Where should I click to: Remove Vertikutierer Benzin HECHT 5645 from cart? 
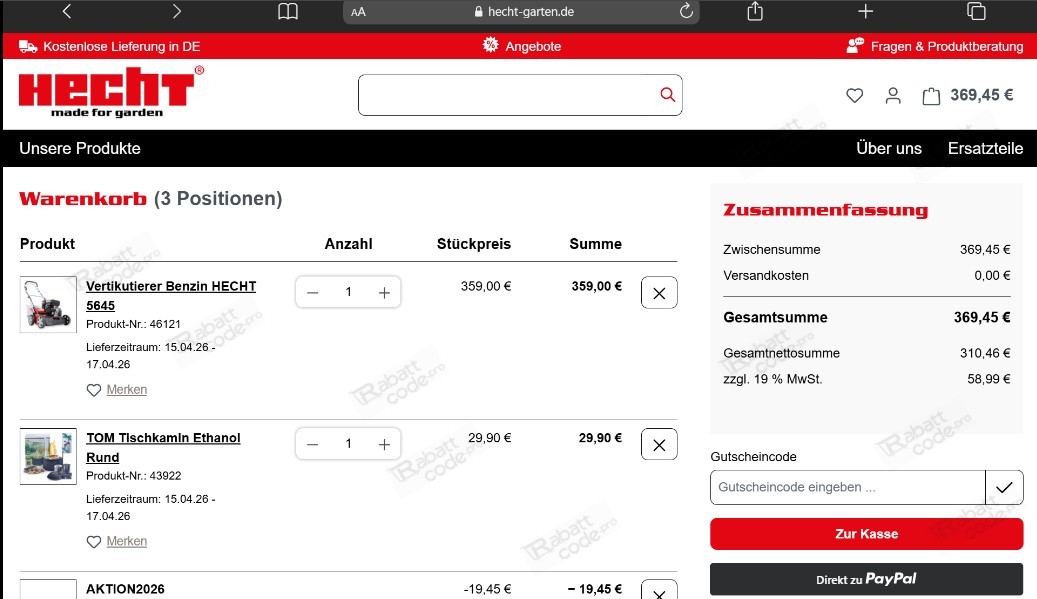point(659,293)
